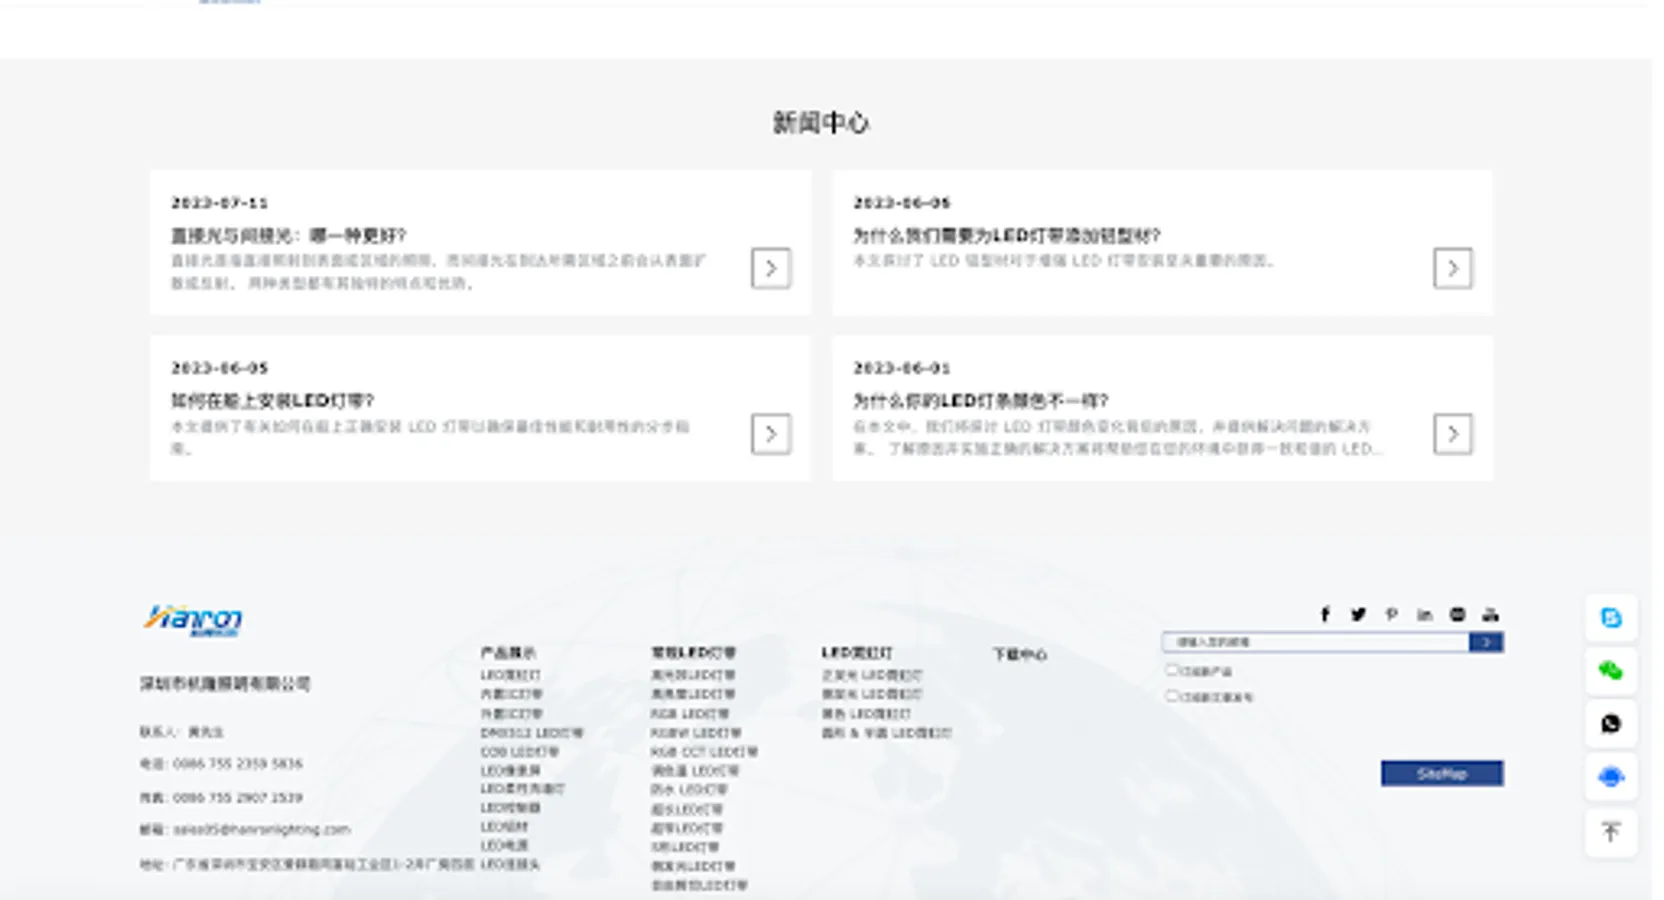Open the arrow on the 2023-06-06 news card
1664x900 pixels.
coord(1453,268)
